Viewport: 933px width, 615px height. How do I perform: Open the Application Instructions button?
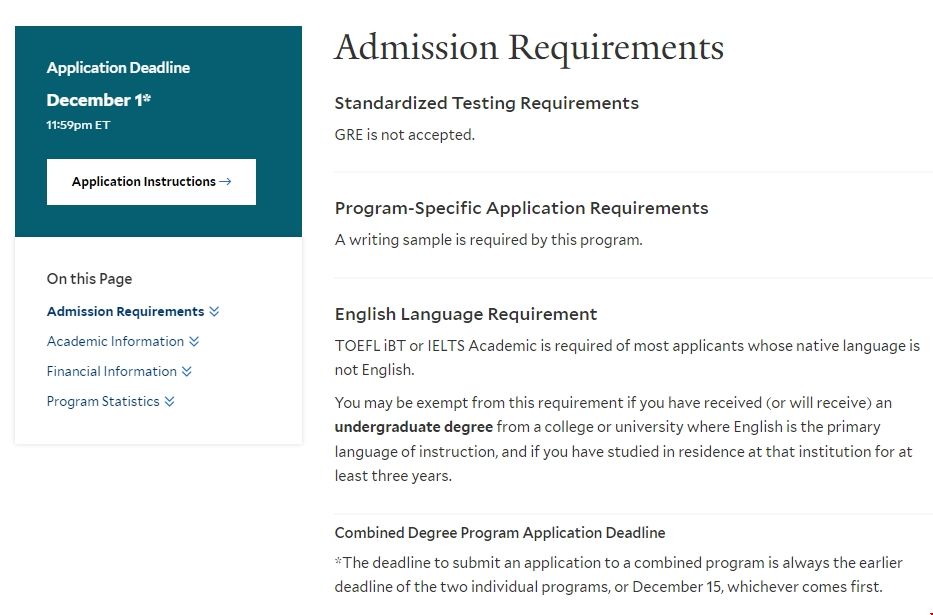click(x=151, y=182)
